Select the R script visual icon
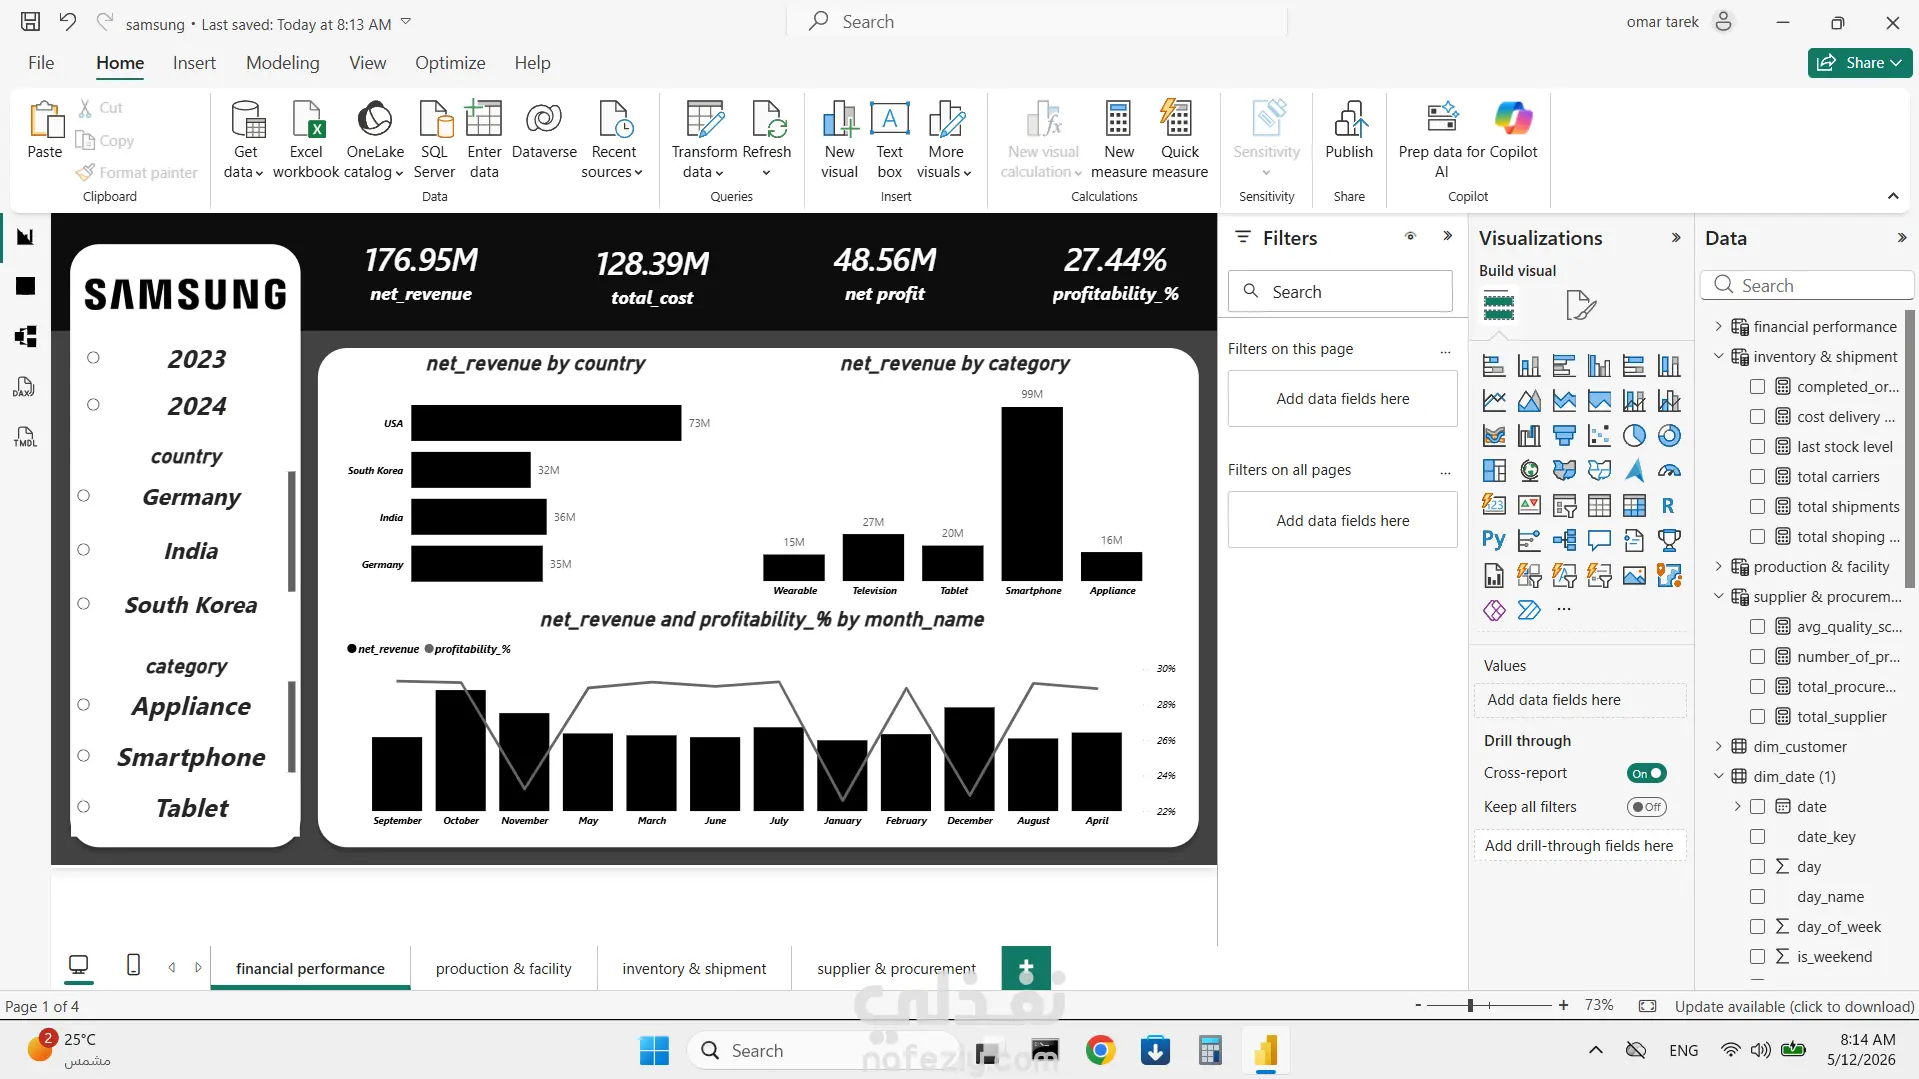 pyautogui.click(x=1668, y=506)
